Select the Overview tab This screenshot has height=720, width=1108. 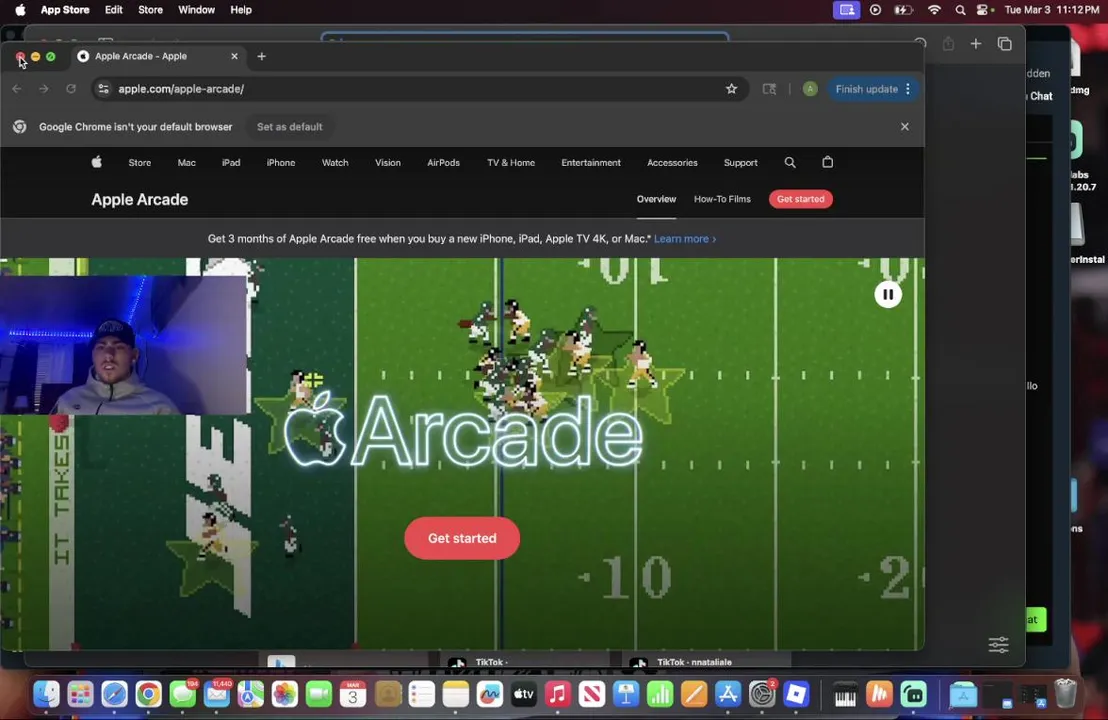click(656, 199)
